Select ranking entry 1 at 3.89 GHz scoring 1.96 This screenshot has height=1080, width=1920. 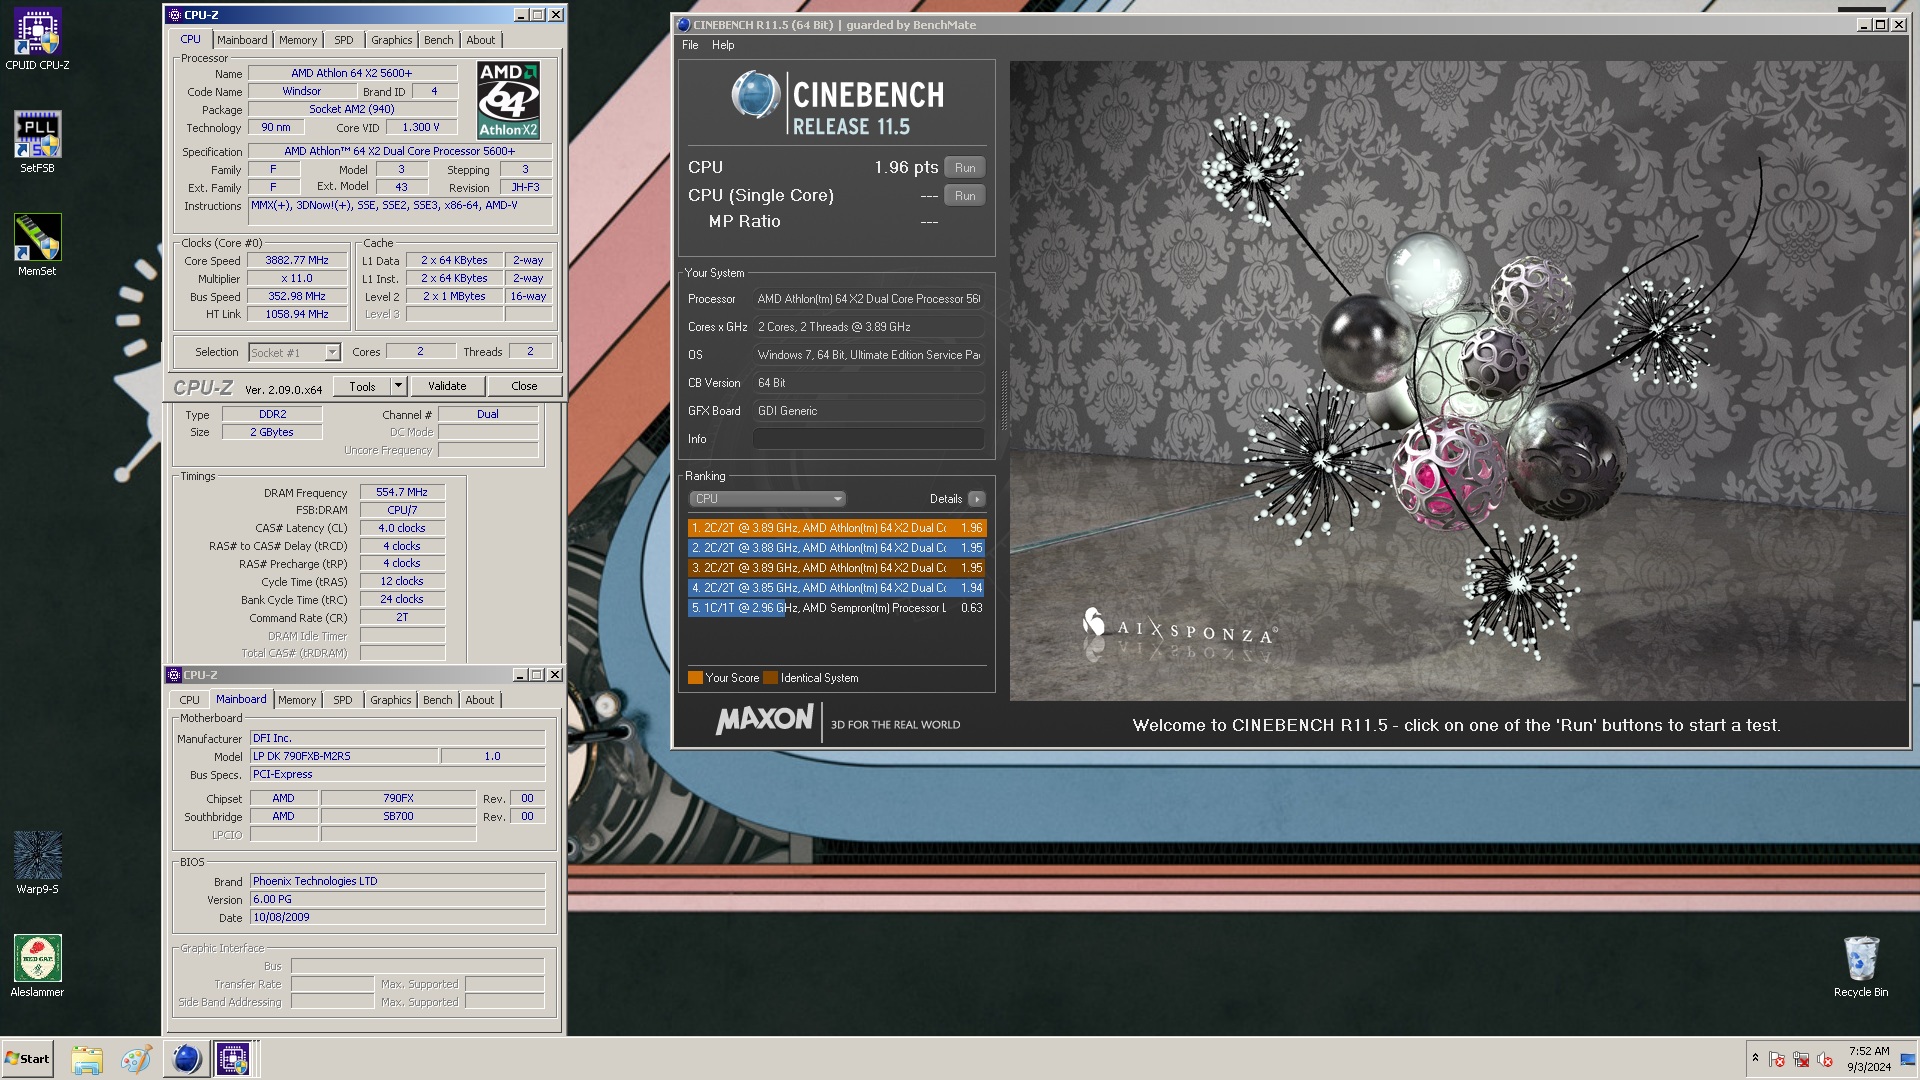837,528
